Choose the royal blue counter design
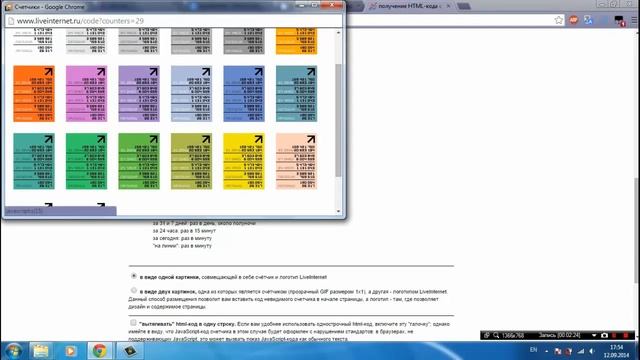This screenshot has height=360, width=640. (244, 93)
